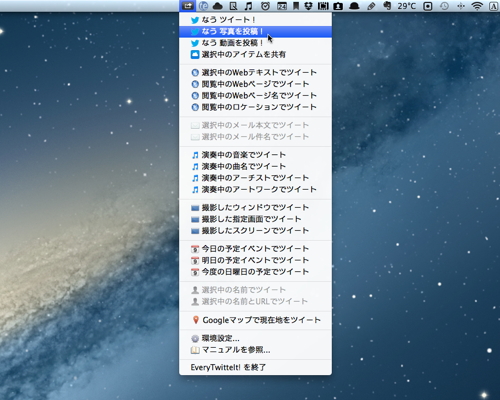Click the Time Machine clock icon
This screenshot has width=500, height=400.
click(x=444, y=6)
